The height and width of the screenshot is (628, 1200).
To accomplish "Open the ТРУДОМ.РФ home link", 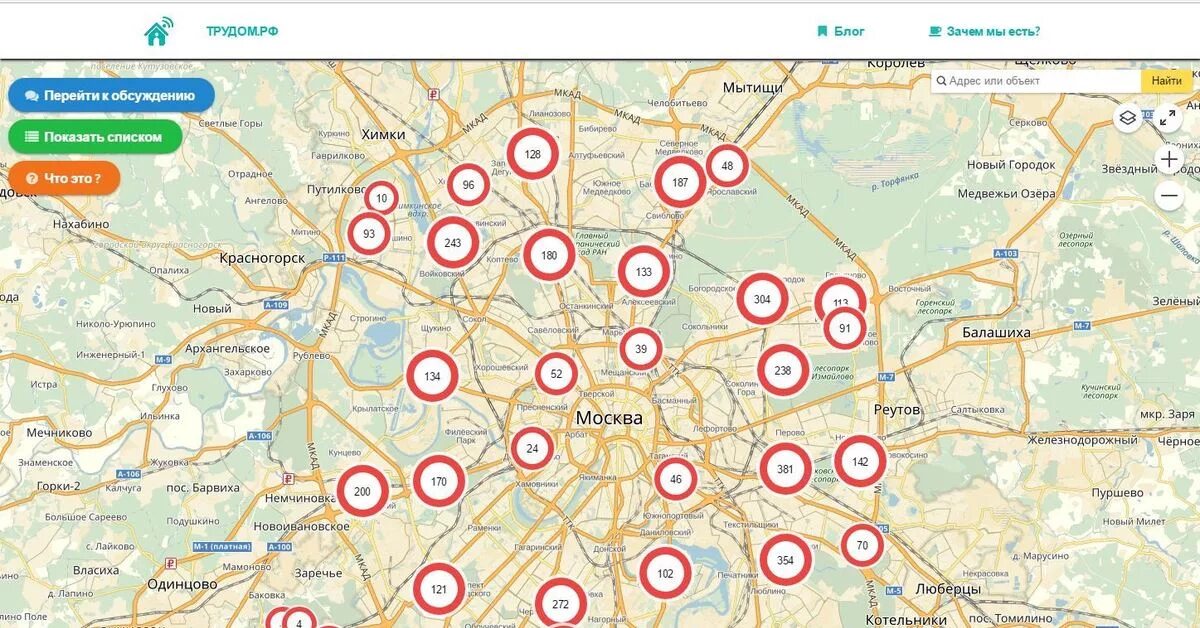I will (242, 32).
